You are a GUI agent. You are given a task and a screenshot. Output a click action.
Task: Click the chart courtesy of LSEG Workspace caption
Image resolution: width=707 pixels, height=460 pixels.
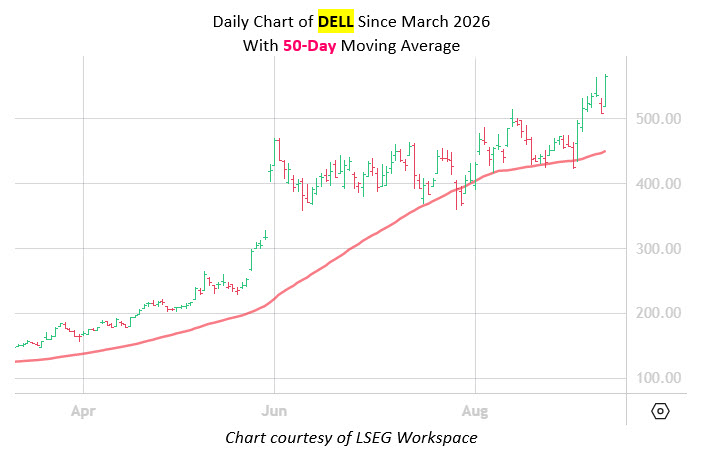coord(351,437)
